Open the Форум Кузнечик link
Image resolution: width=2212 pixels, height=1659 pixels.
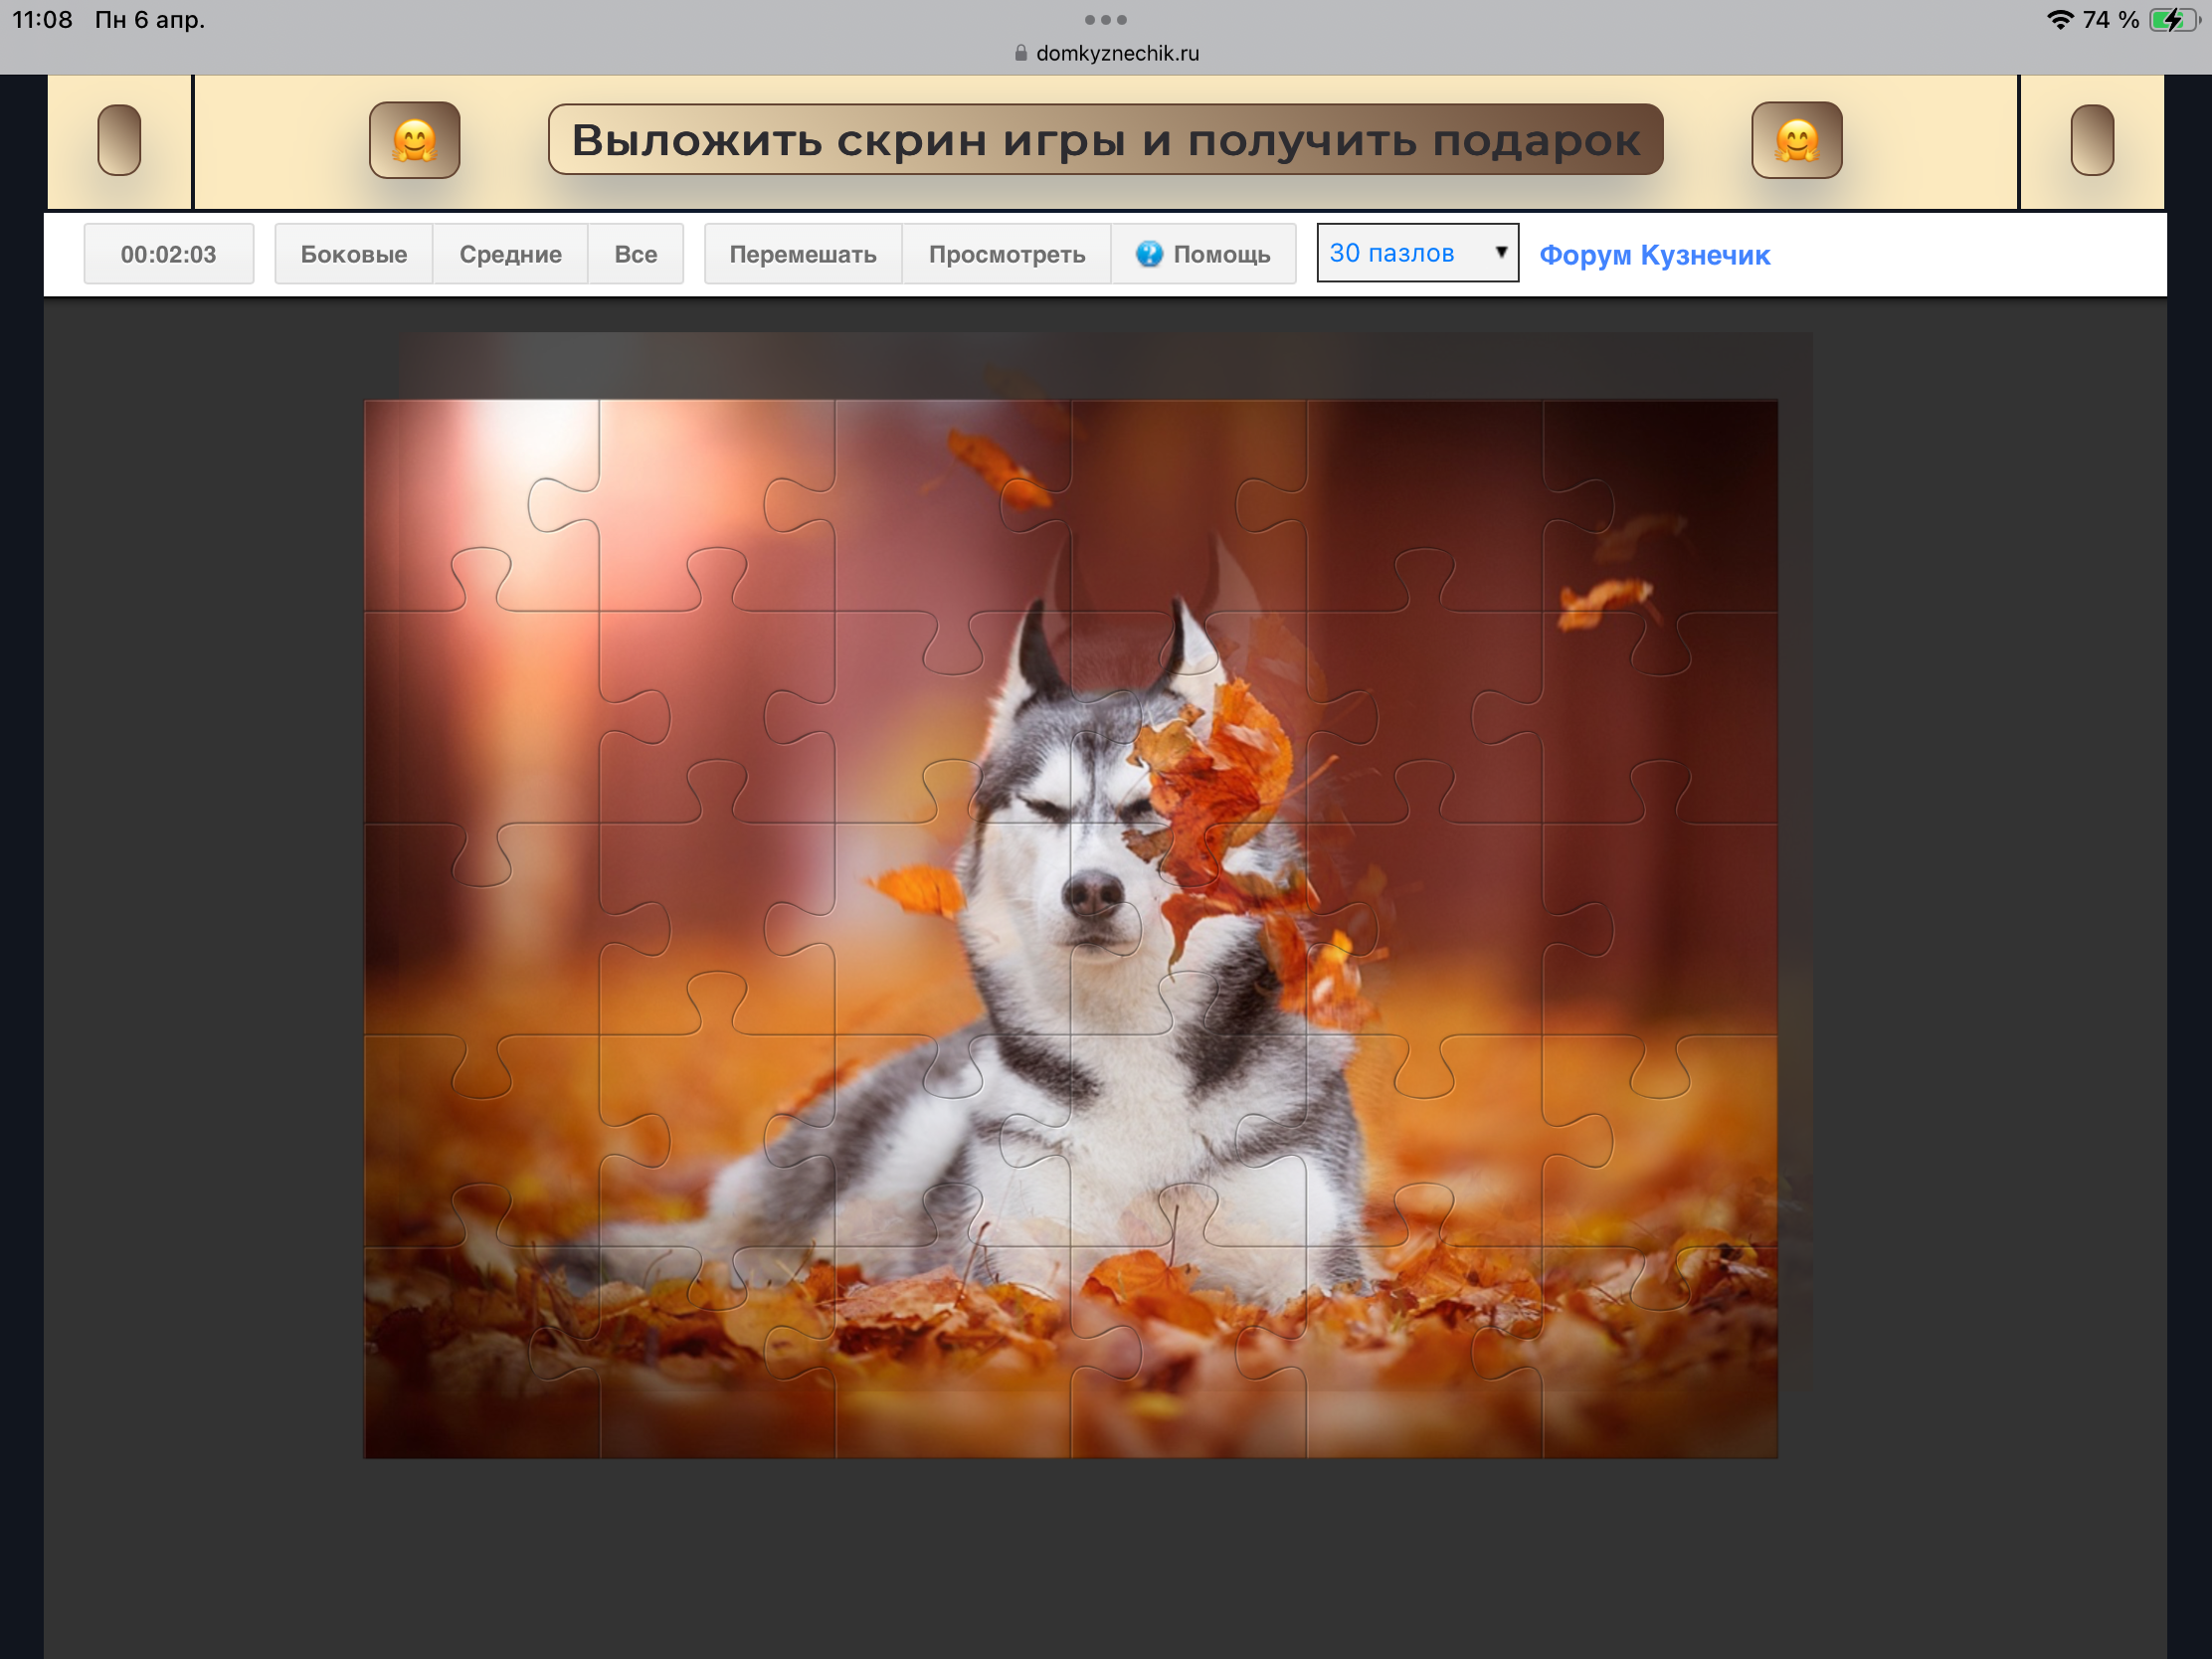click(x=1654, y=255)
